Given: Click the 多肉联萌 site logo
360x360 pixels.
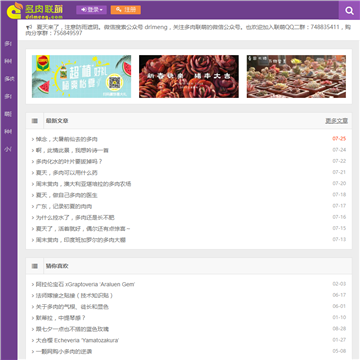Looking at the screenshot, I should tap(35, 10).
